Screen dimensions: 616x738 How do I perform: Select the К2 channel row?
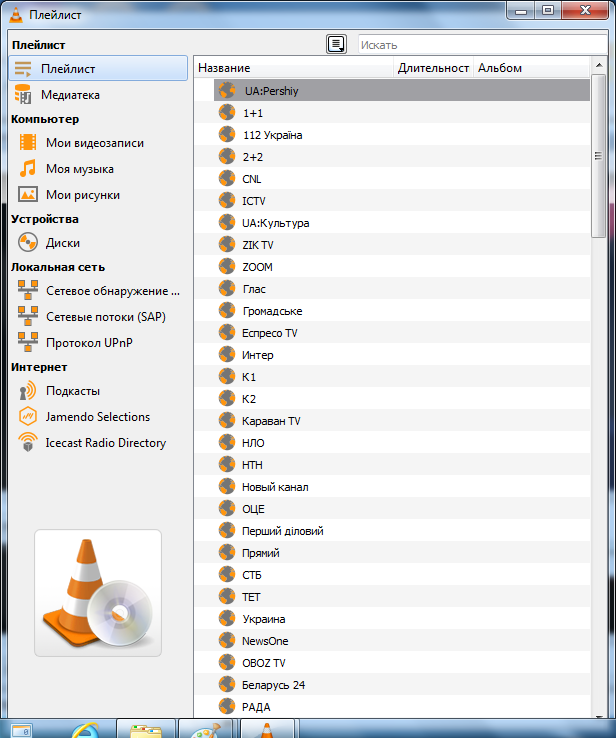(x=392, y=399)
